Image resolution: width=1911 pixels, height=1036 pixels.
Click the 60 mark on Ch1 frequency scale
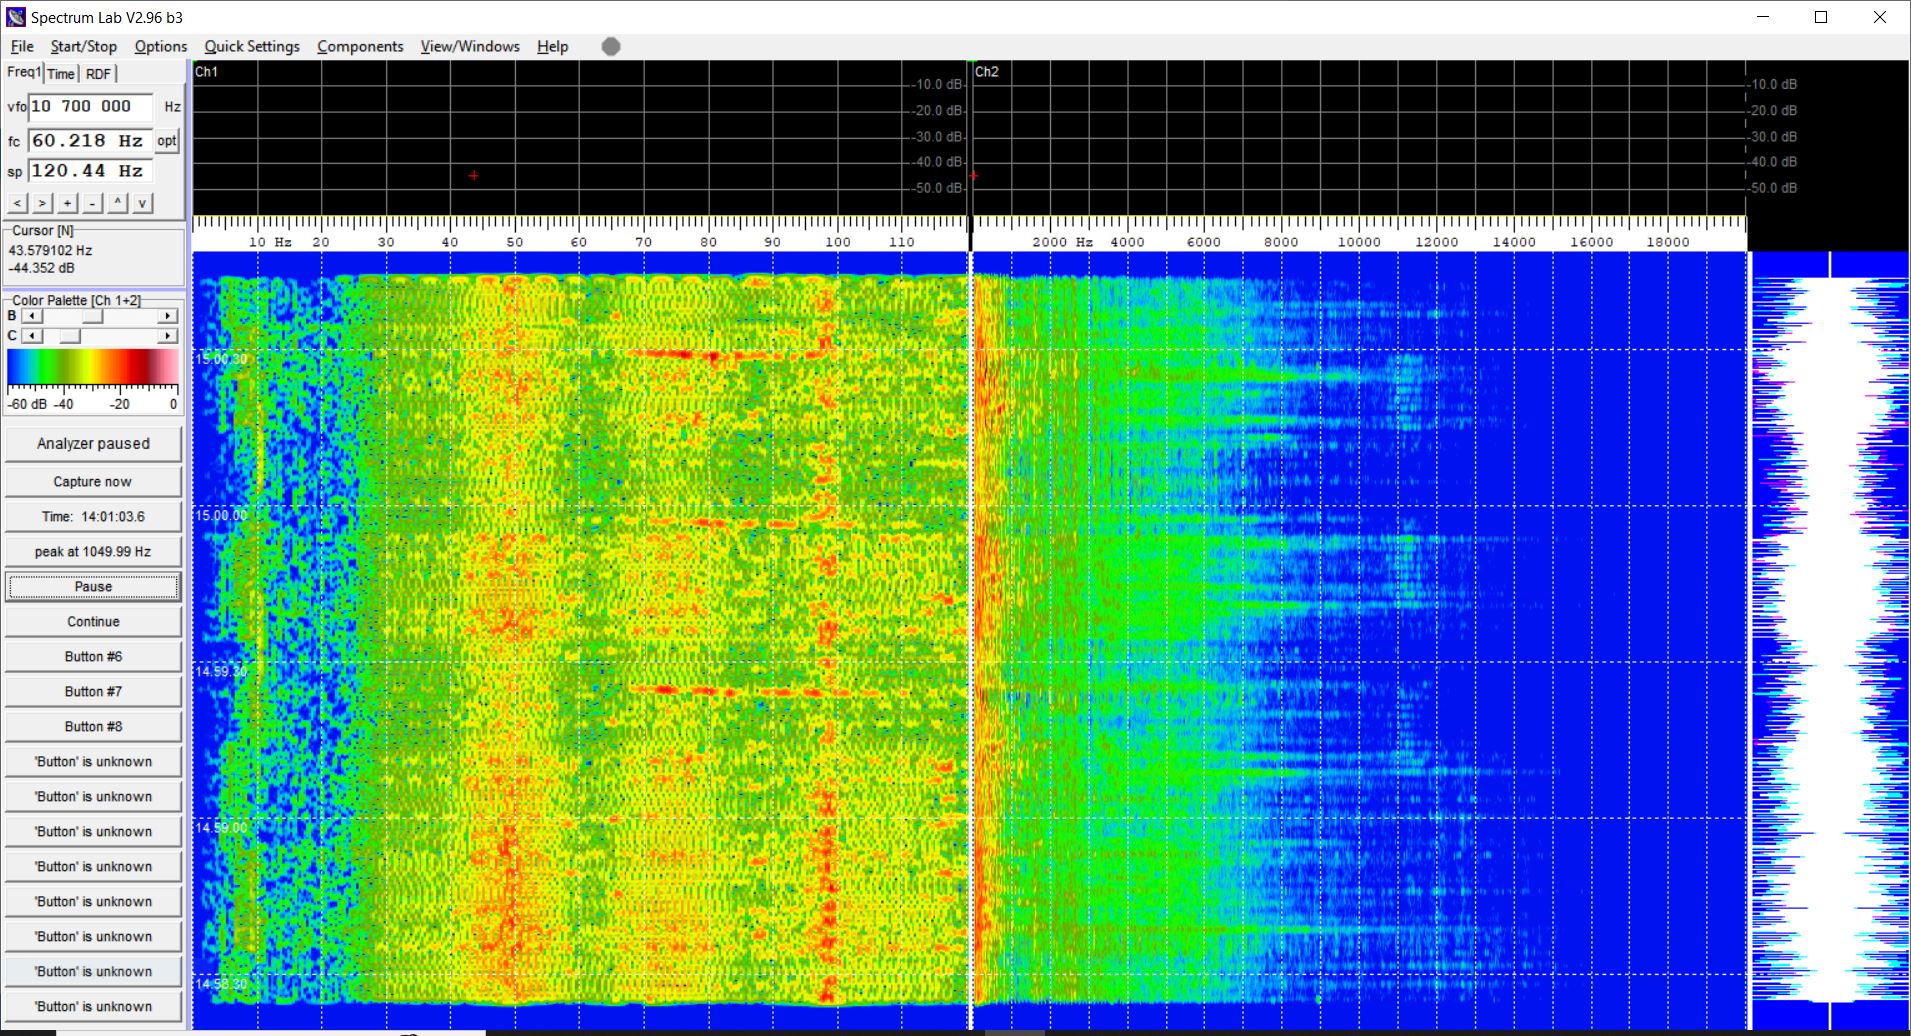click(579, 242)
